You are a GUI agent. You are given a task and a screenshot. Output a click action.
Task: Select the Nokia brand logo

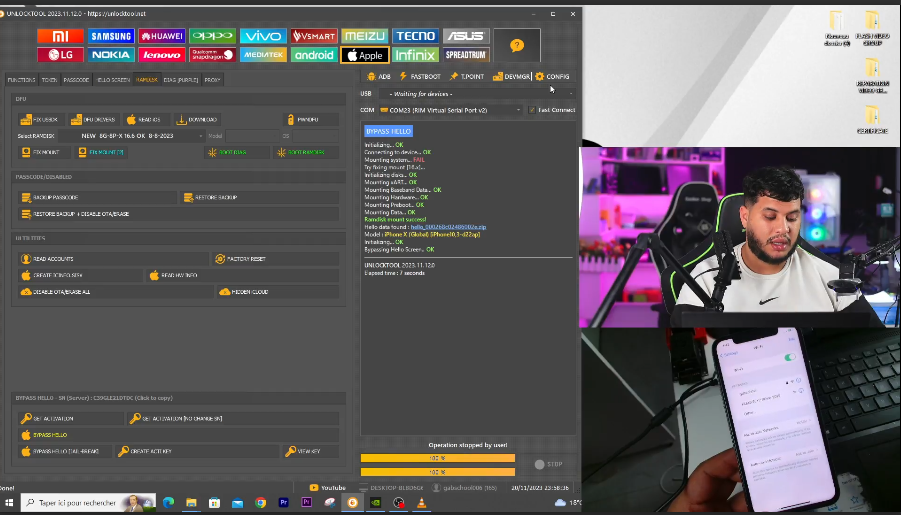coord(111,55)
